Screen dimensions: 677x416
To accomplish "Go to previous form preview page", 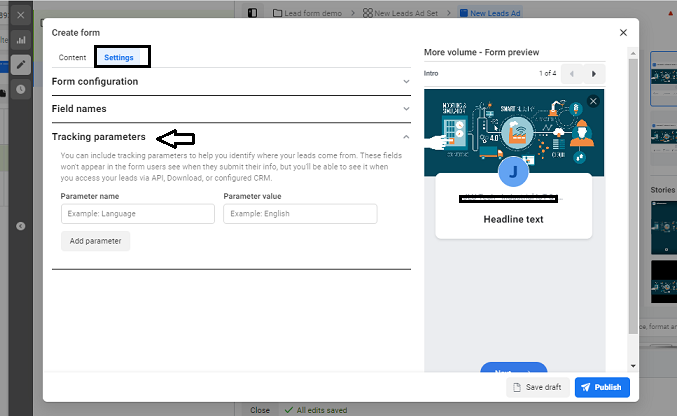I will 572,73.
